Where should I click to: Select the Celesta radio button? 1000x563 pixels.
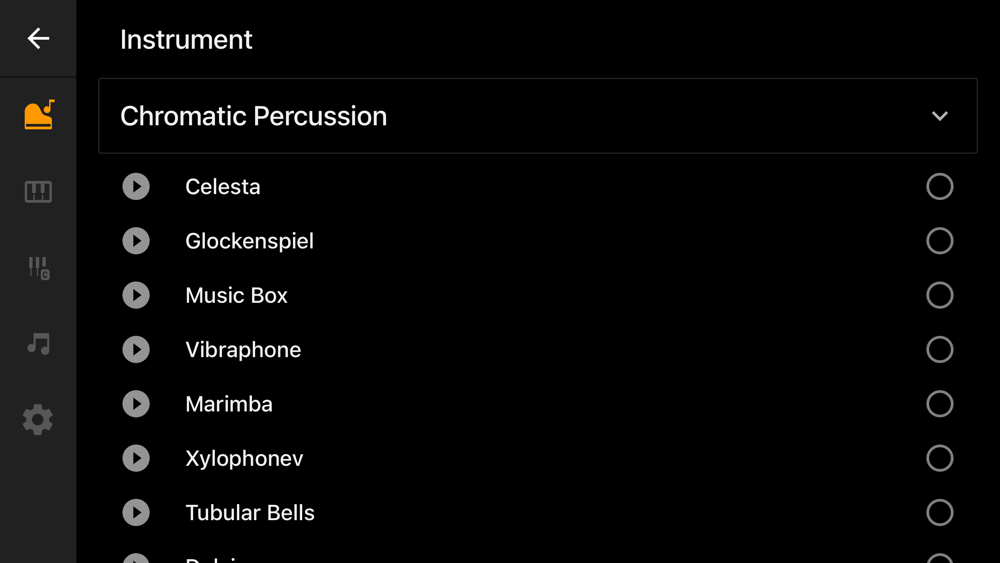tap(939, 187)
